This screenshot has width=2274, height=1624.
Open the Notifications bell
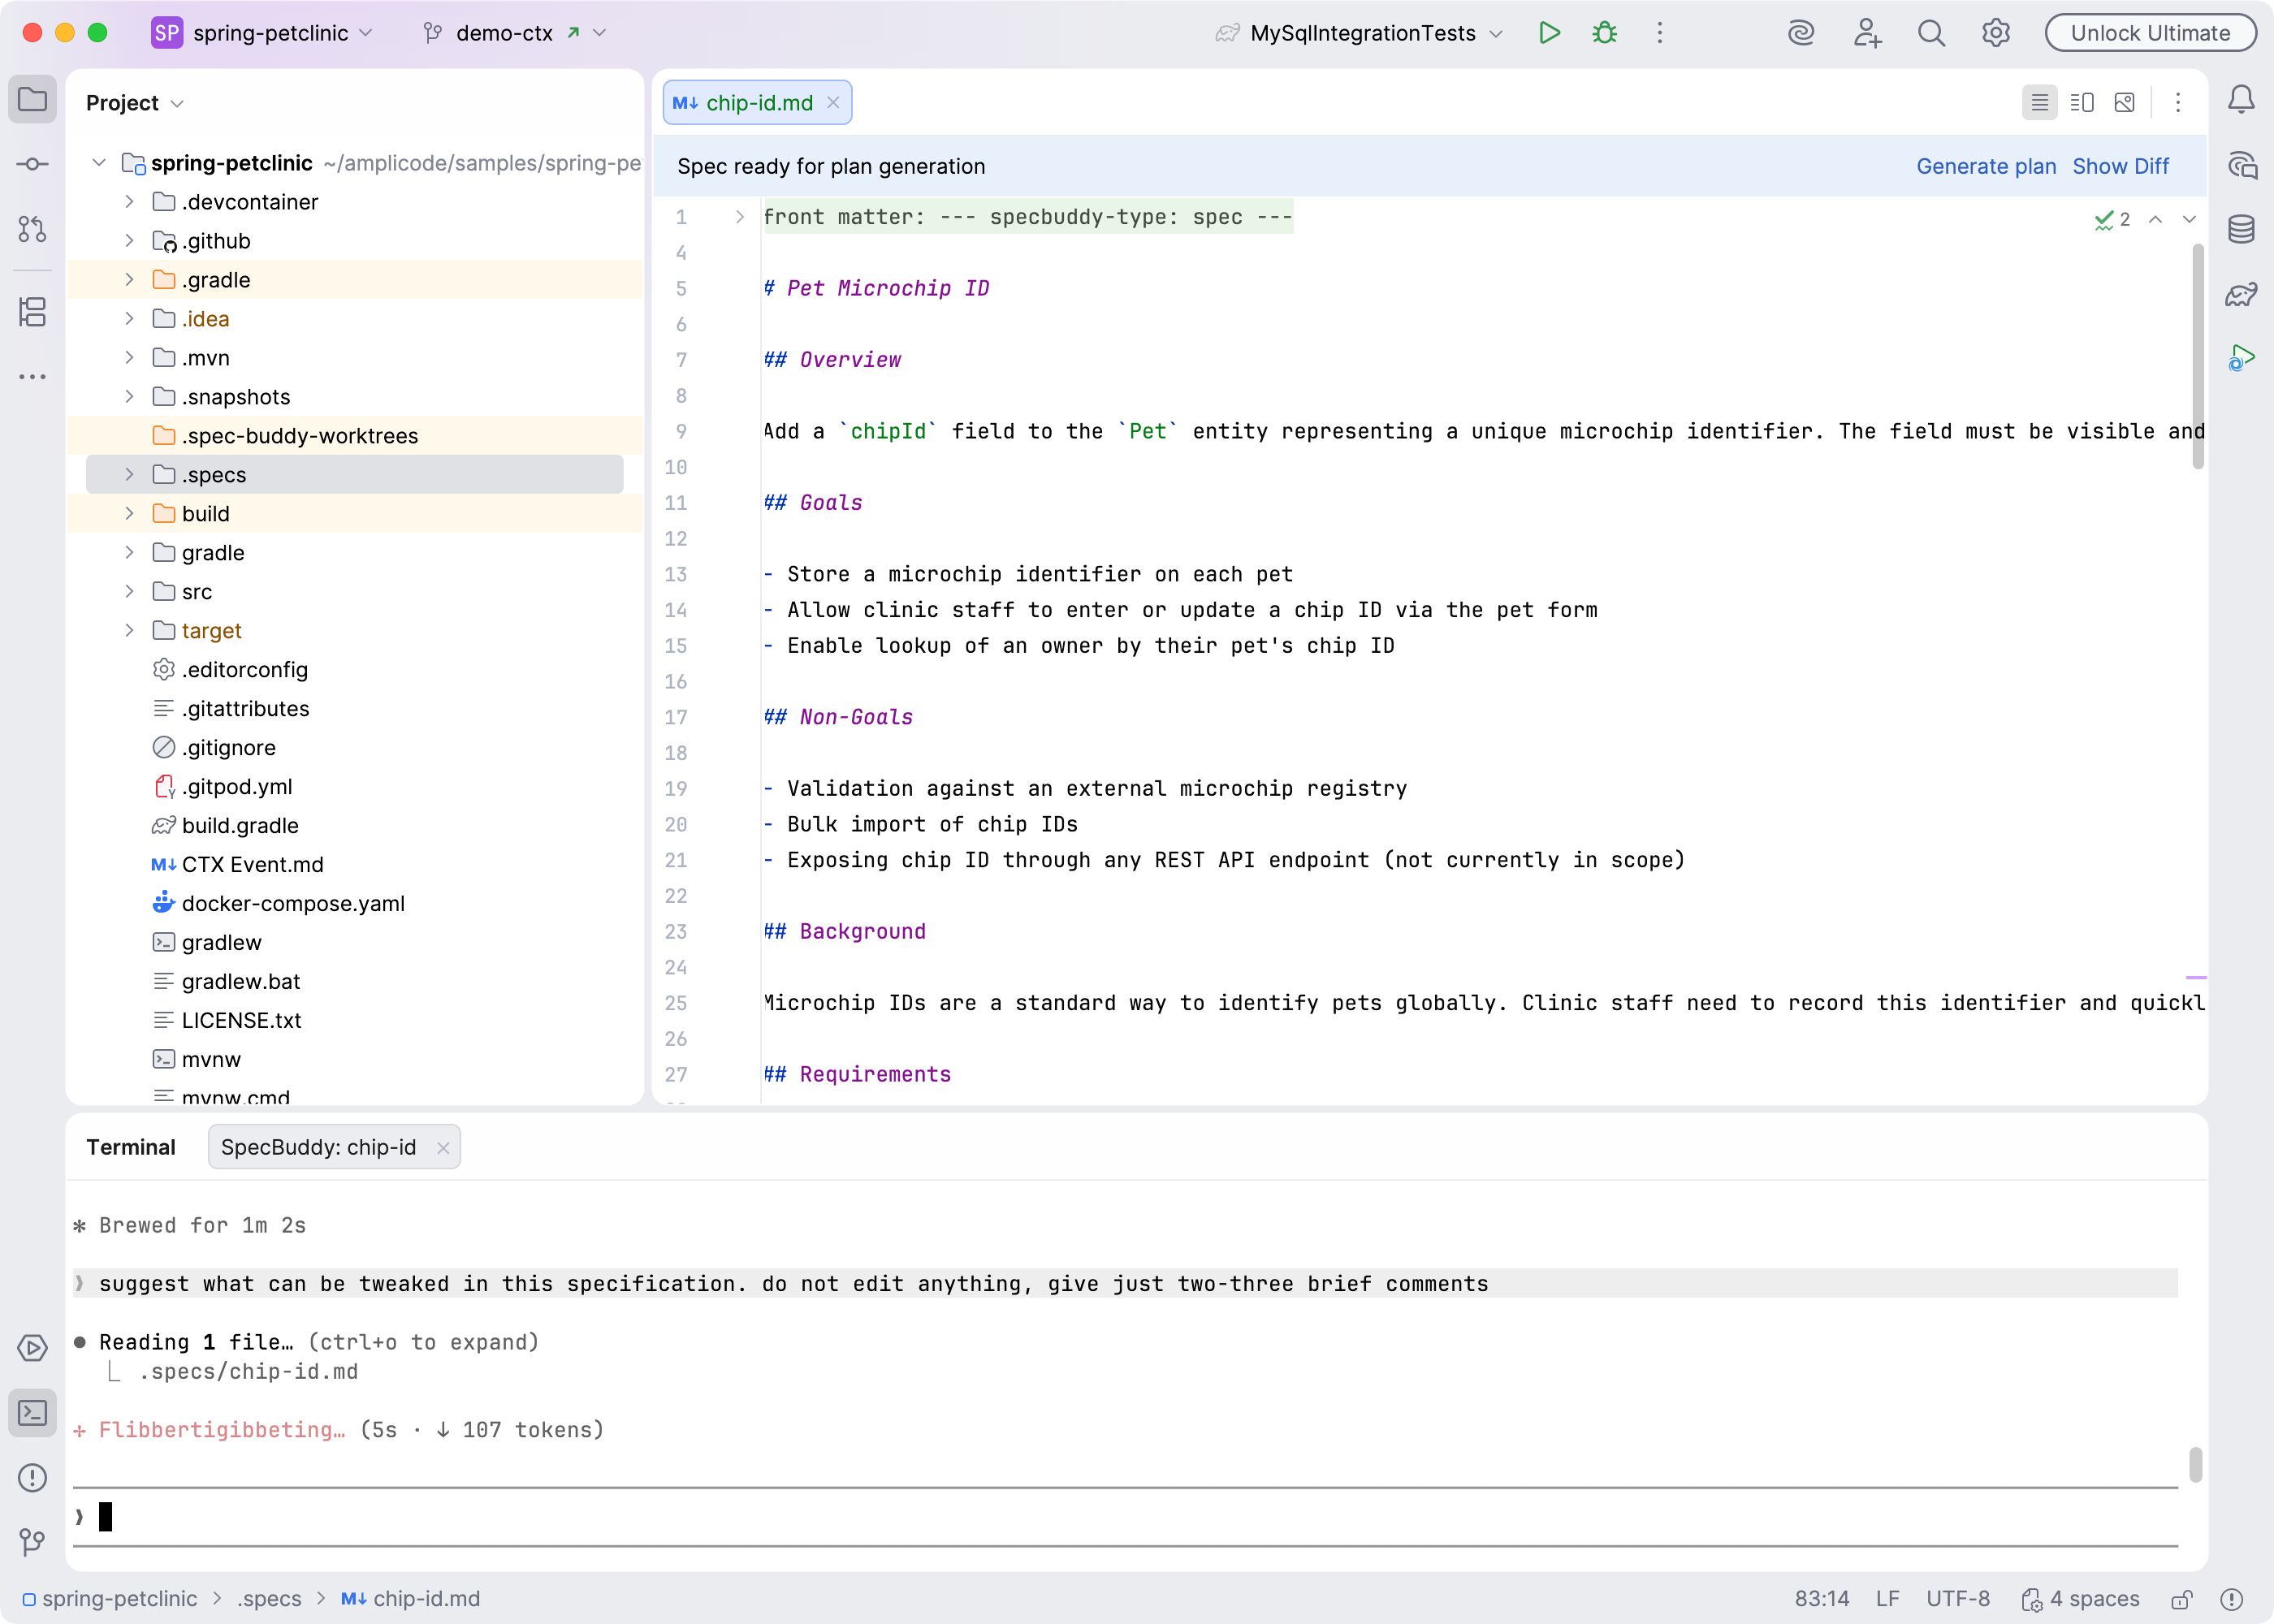[2241, 99]
